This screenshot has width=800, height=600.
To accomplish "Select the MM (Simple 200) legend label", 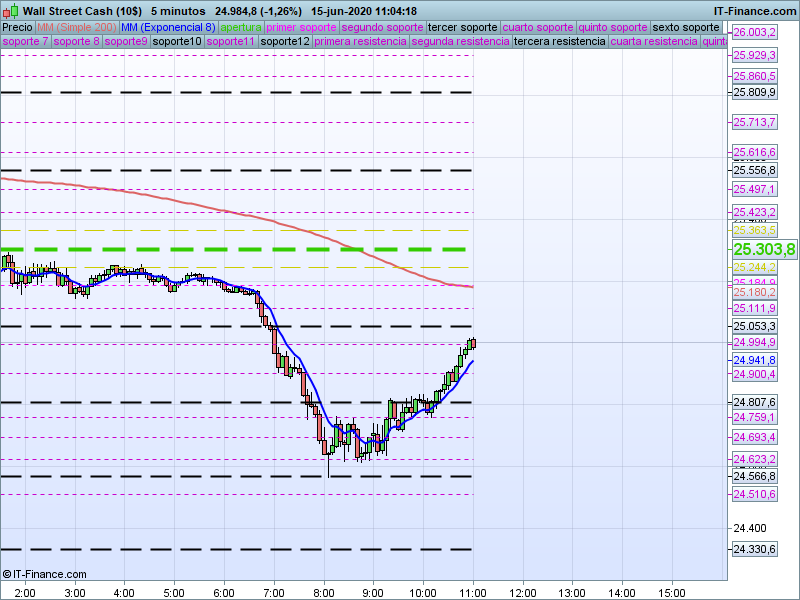I will click(x=77, y=28).
